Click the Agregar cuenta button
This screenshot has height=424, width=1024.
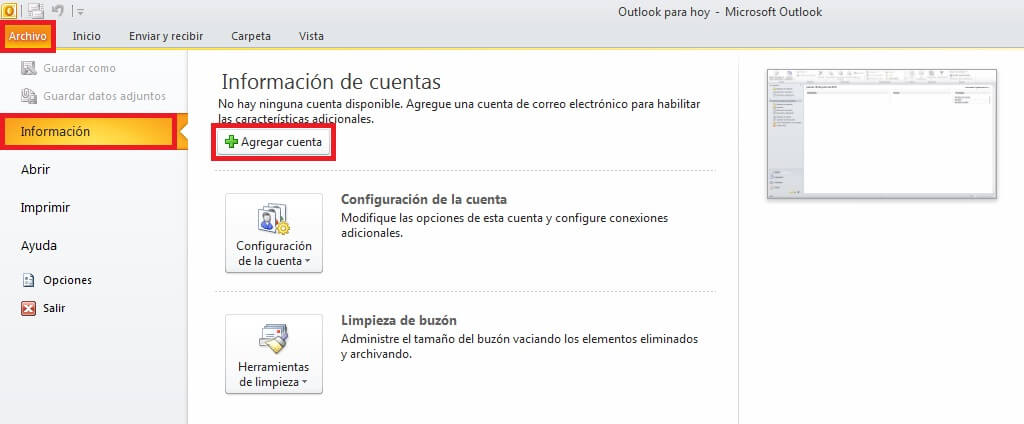coord(274,142)
